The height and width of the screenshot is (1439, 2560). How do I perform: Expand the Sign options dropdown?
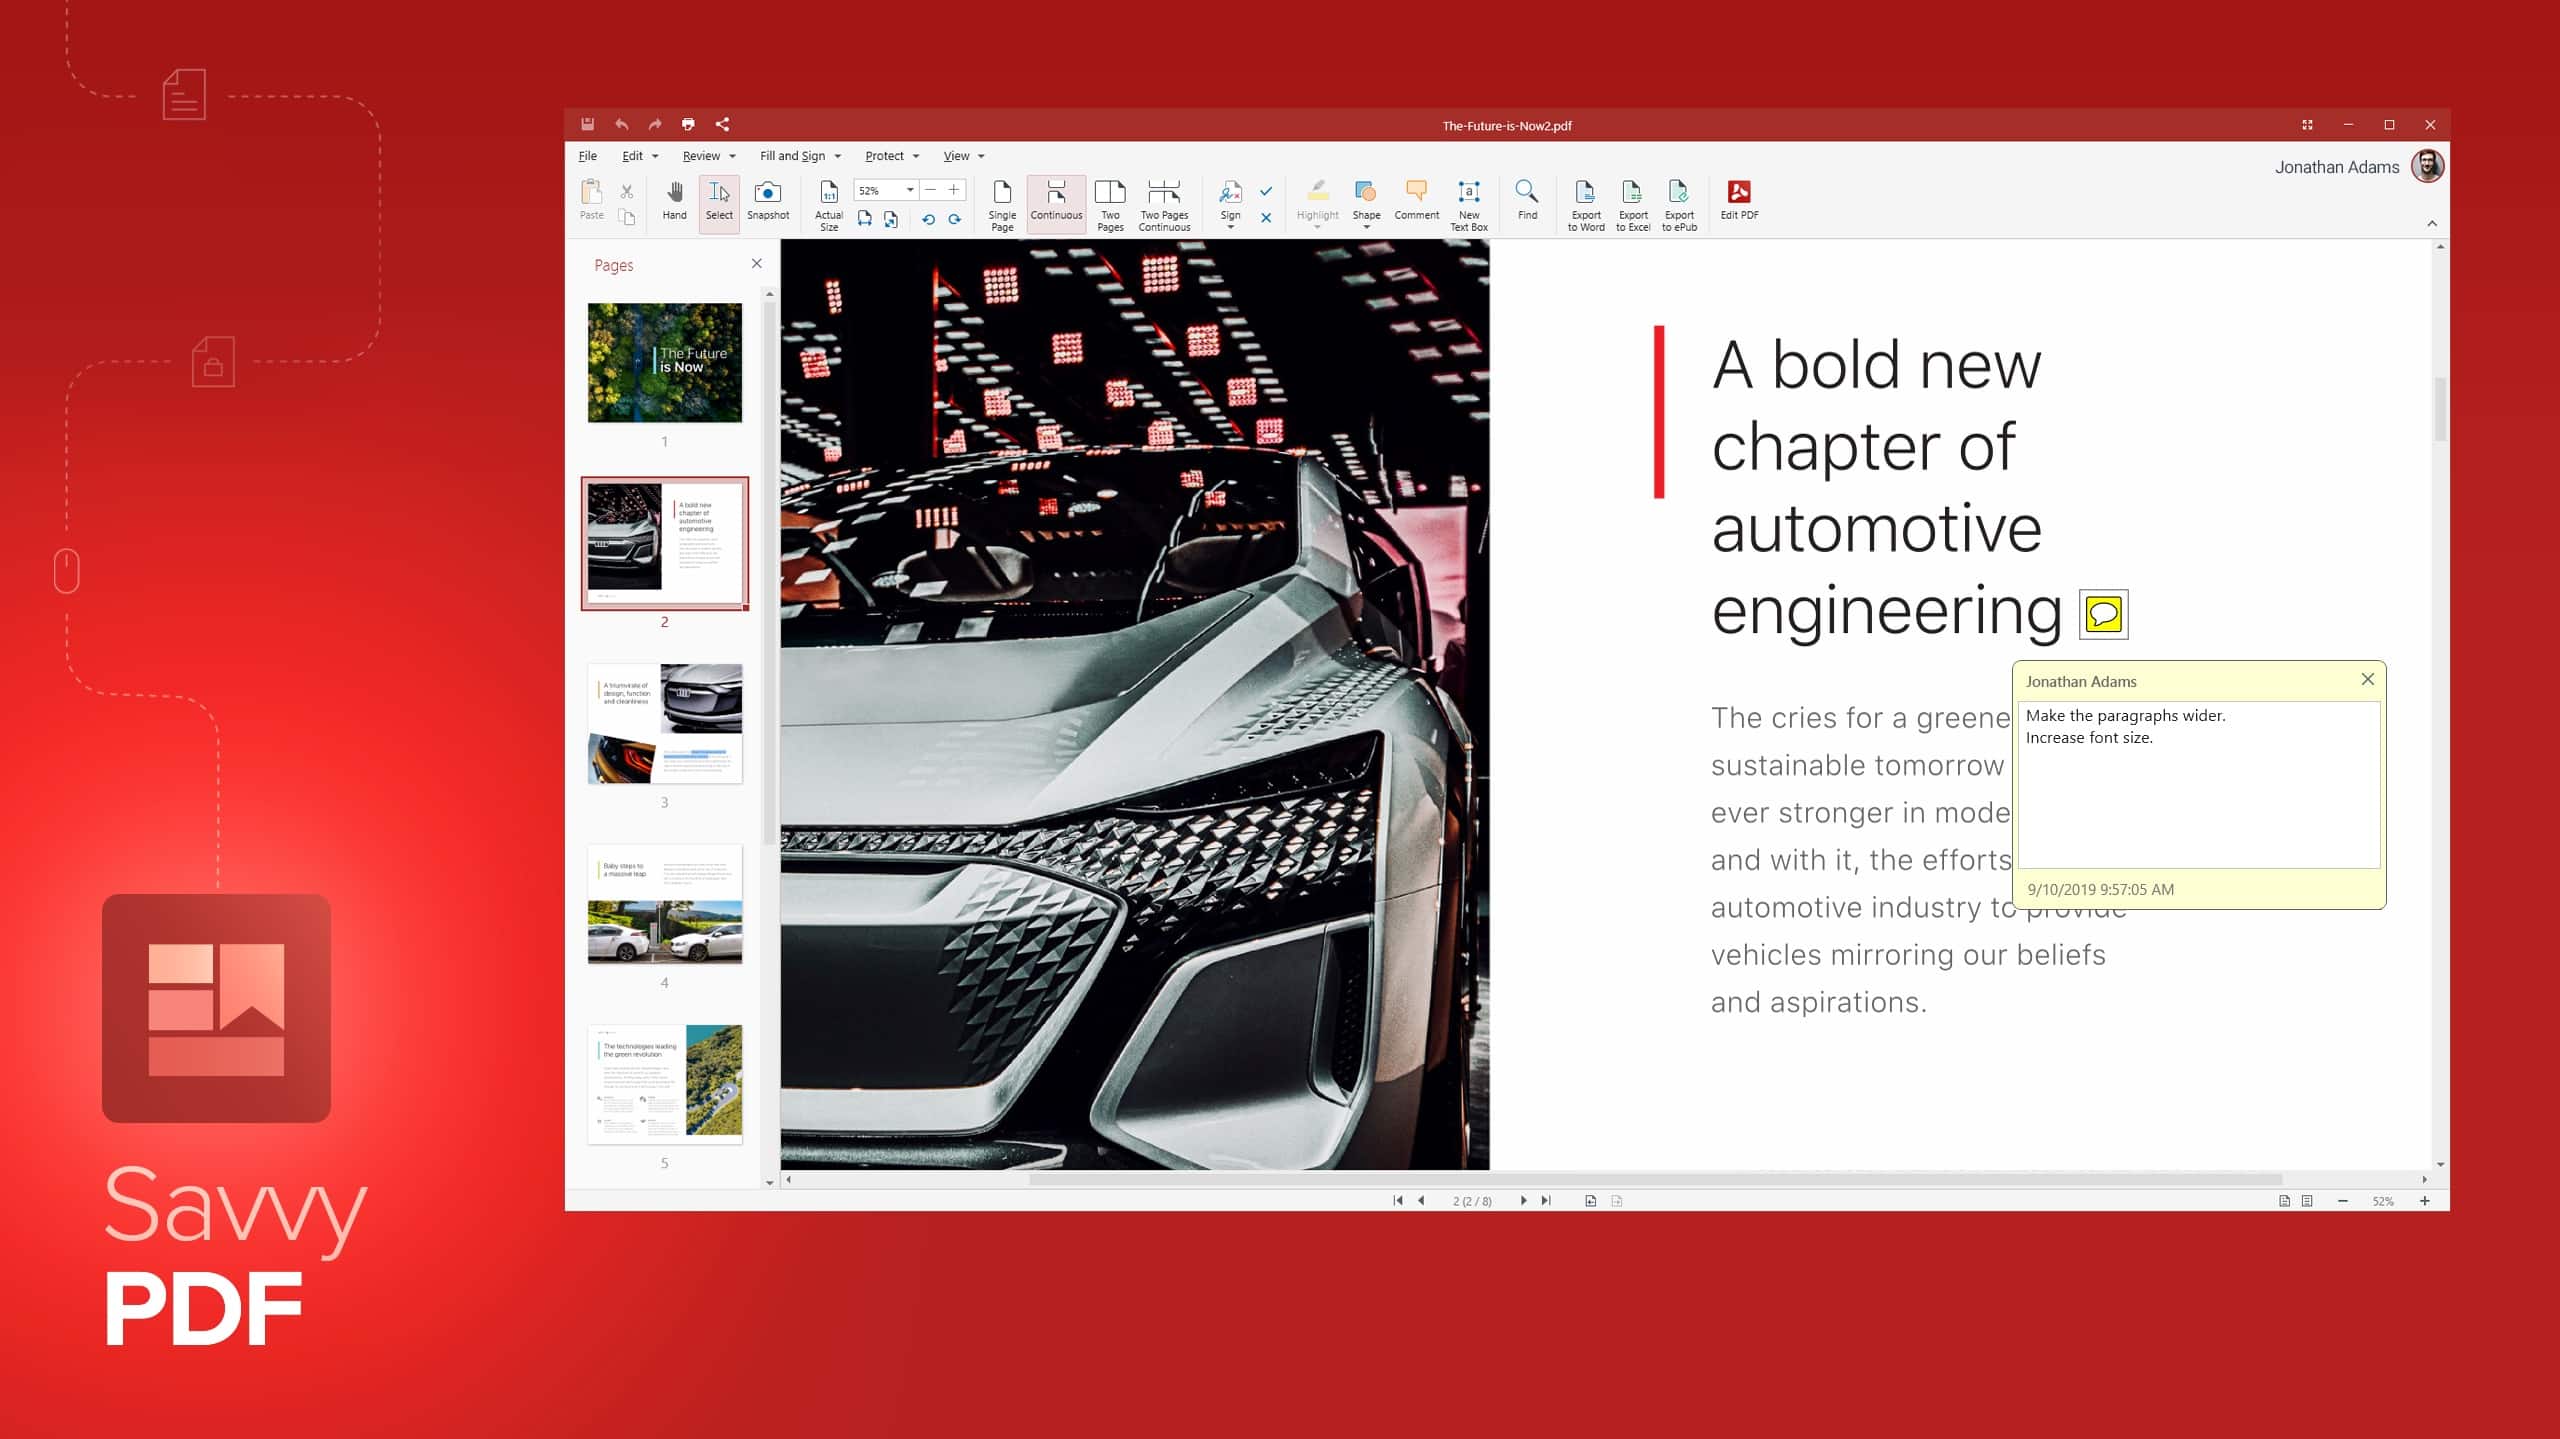(x=1230, y=228)
